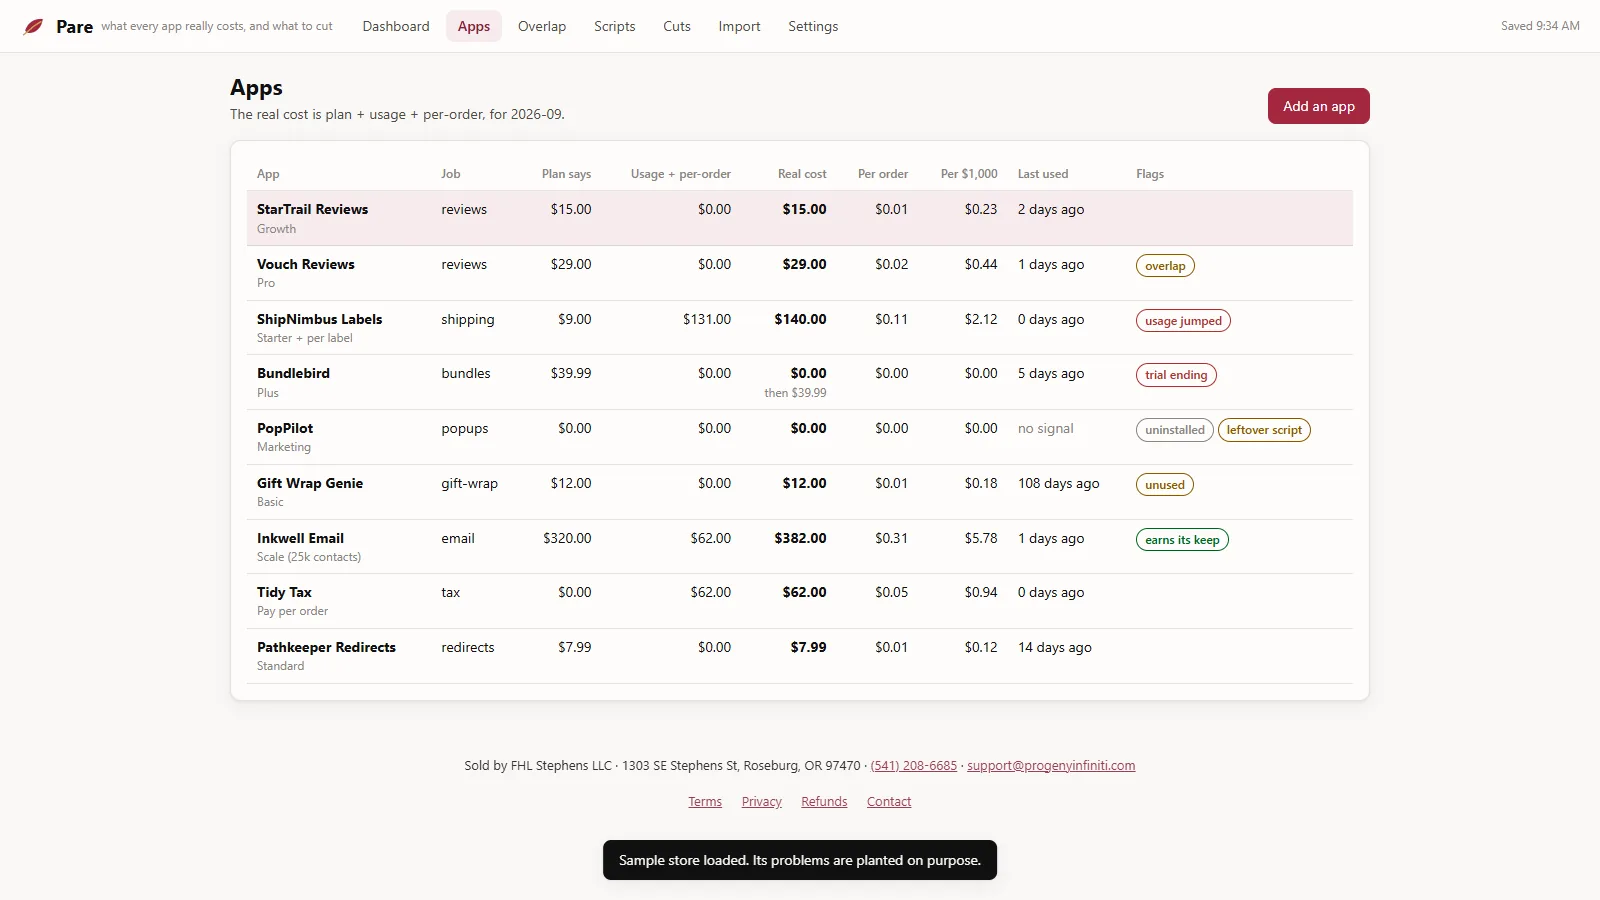Open Gift Wrap Genie entry

point(310,483)
